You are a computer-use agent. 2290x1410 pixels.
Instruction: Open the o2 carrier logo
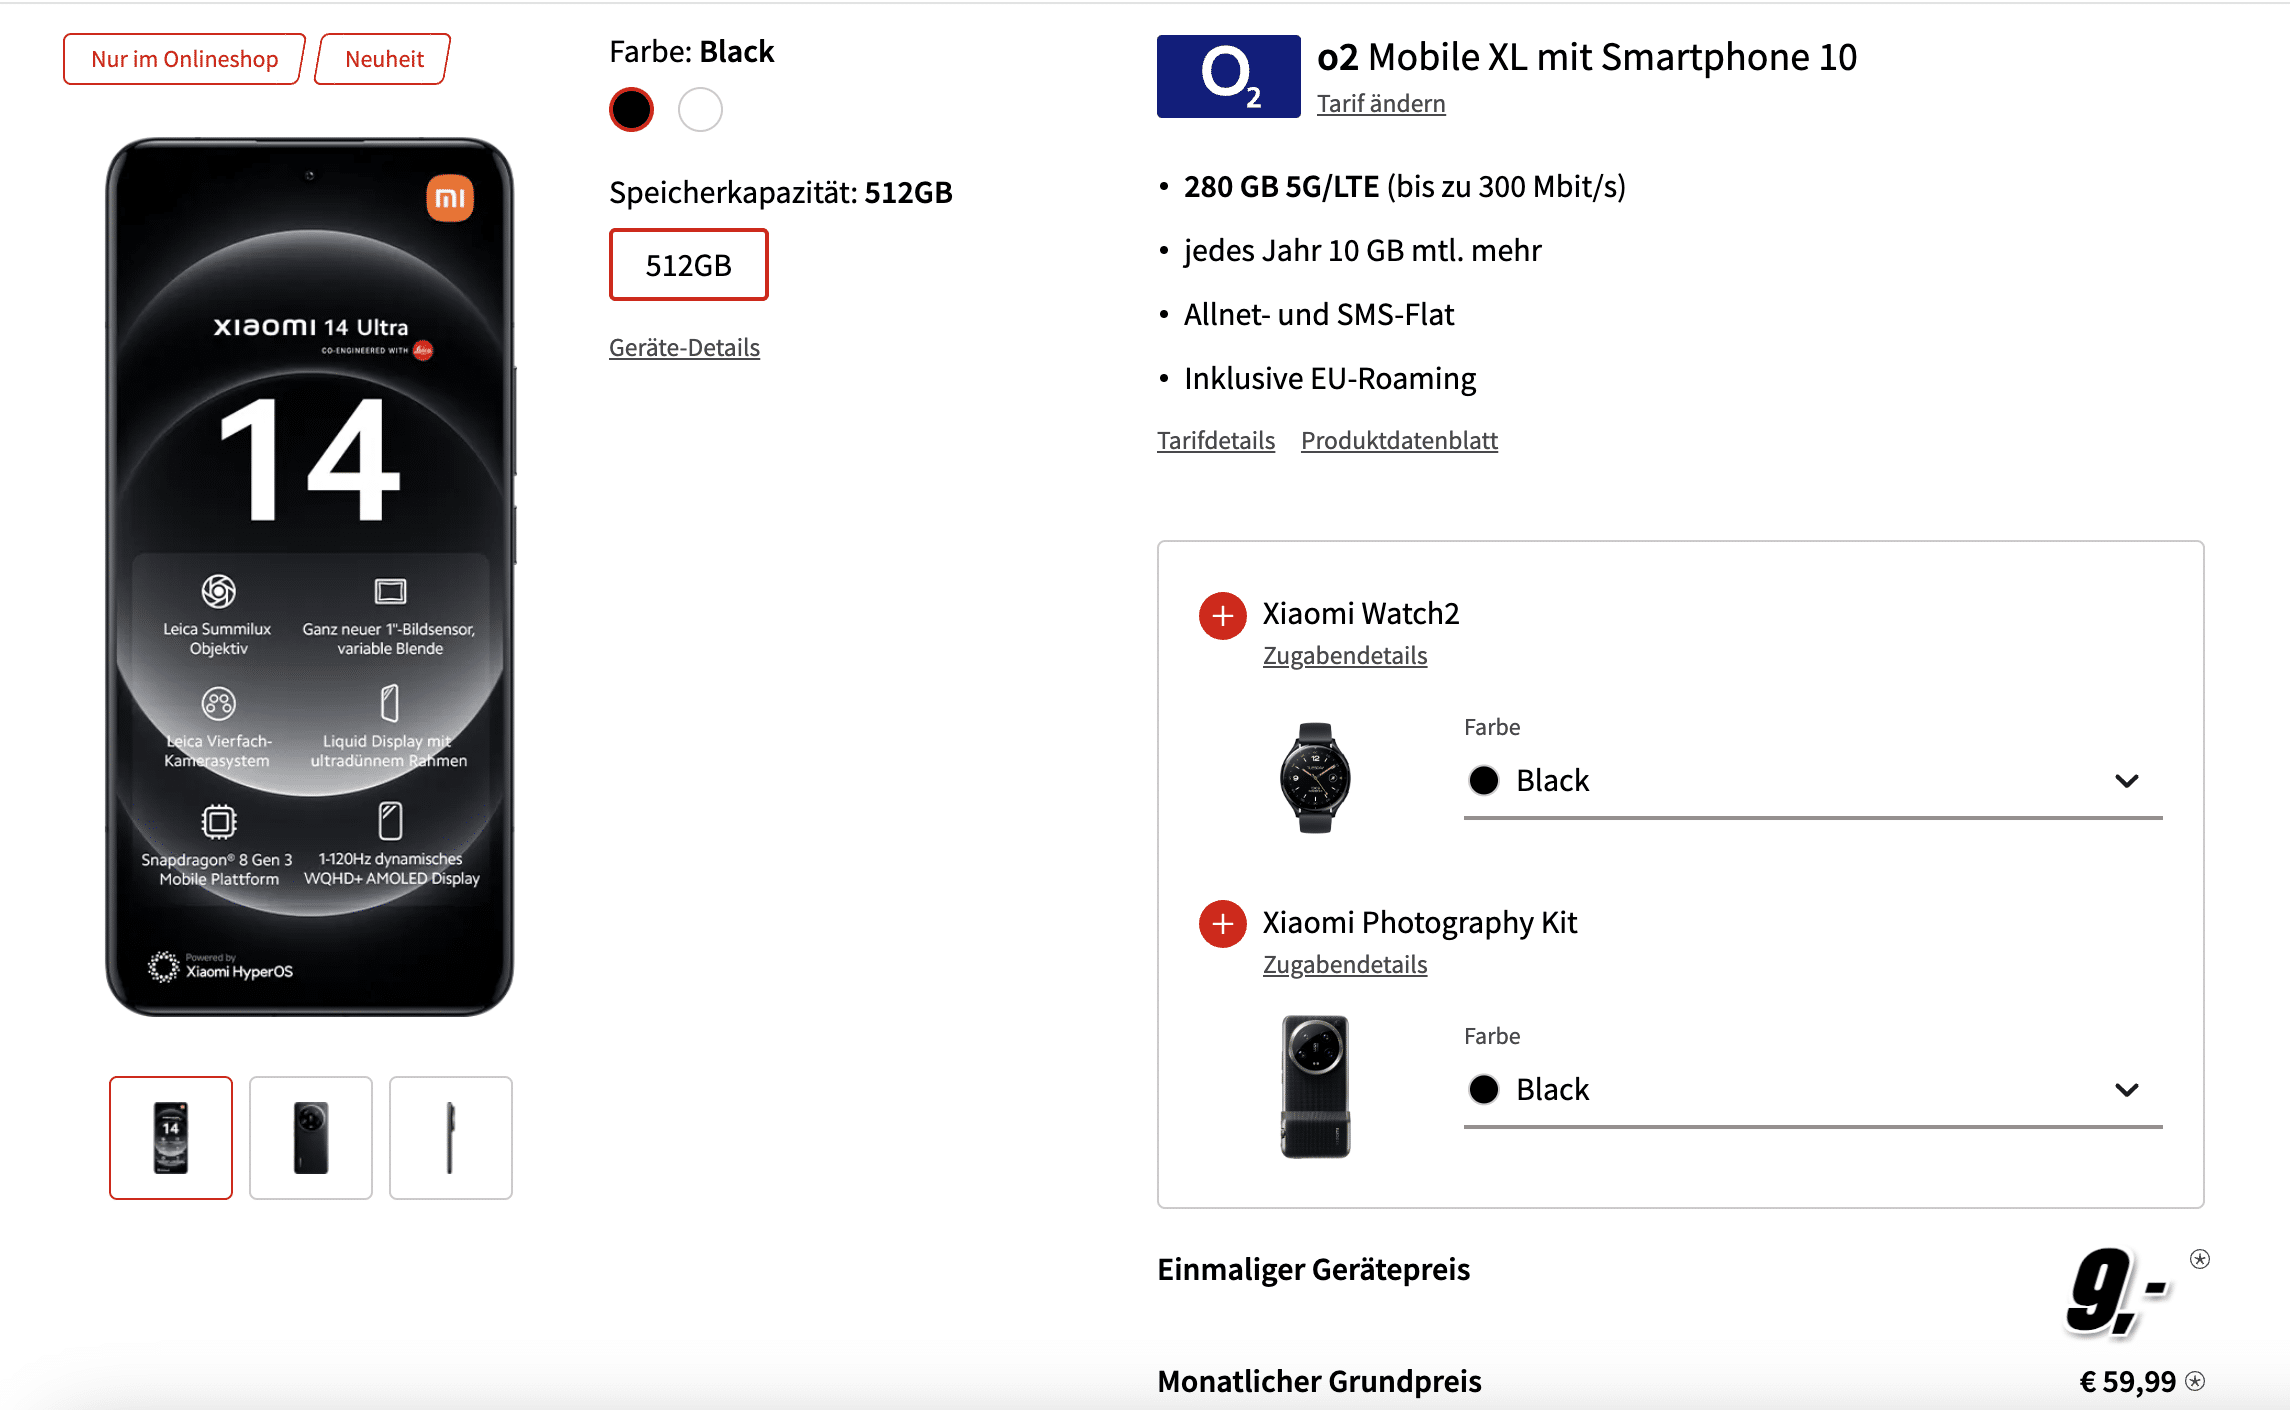pyautogui.click(x=1228, y=76)
